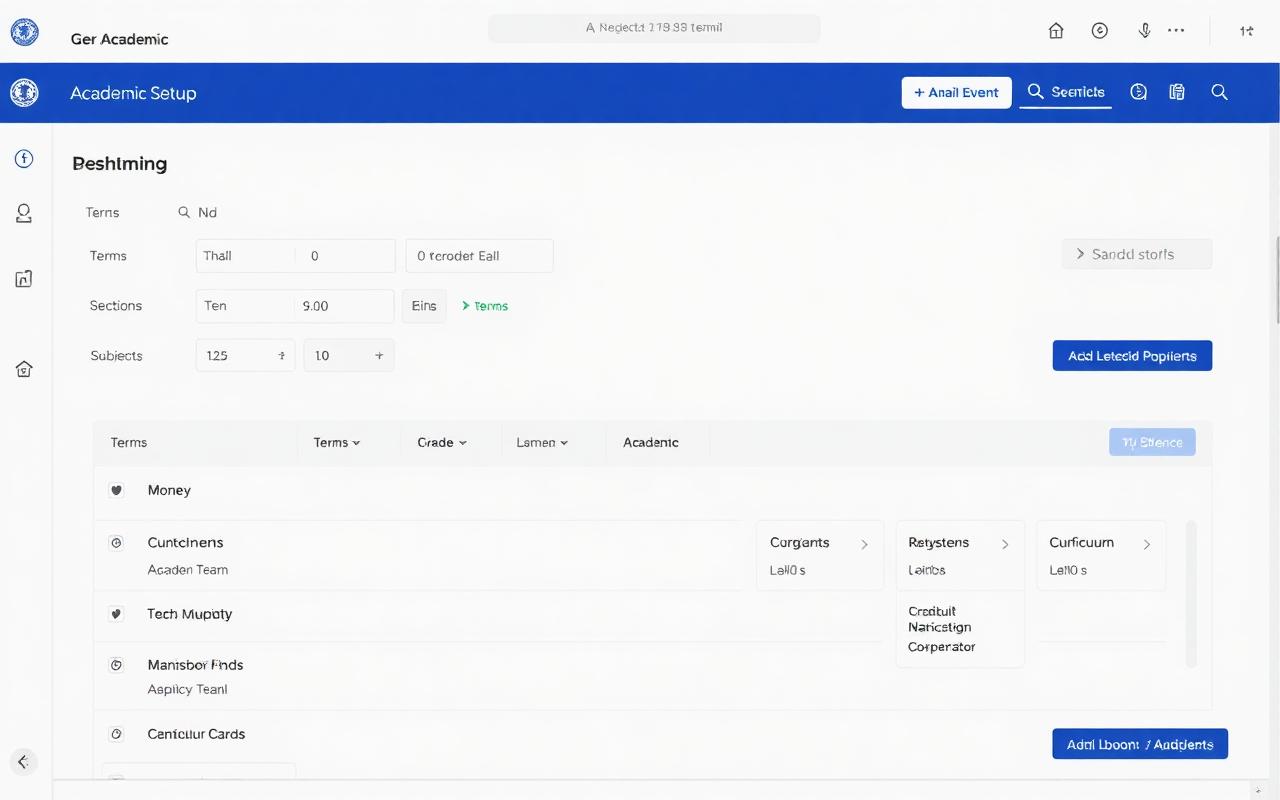
Task: Collapse sidebar with left chevron button
Action: pyautogui.click(x=23, y=762)
